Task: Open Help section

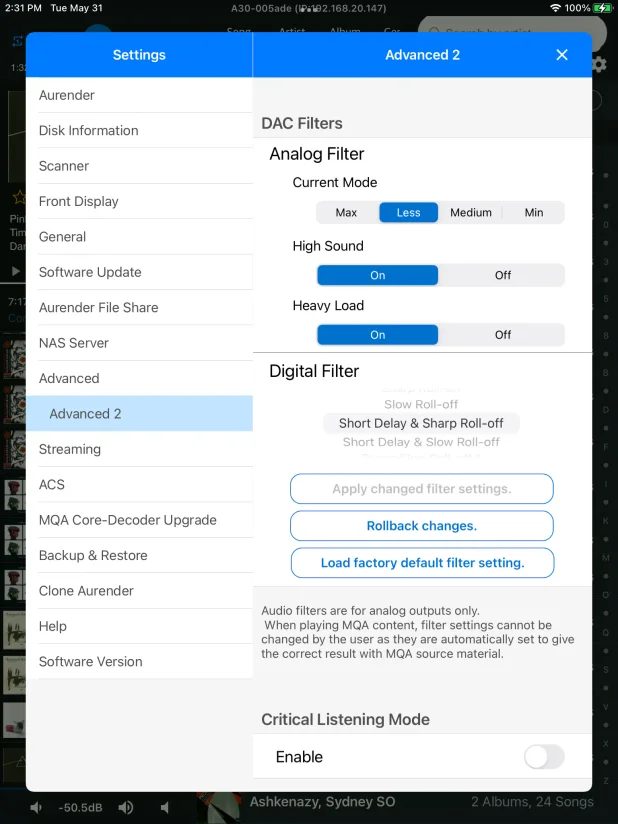Action: pos(139,626)
